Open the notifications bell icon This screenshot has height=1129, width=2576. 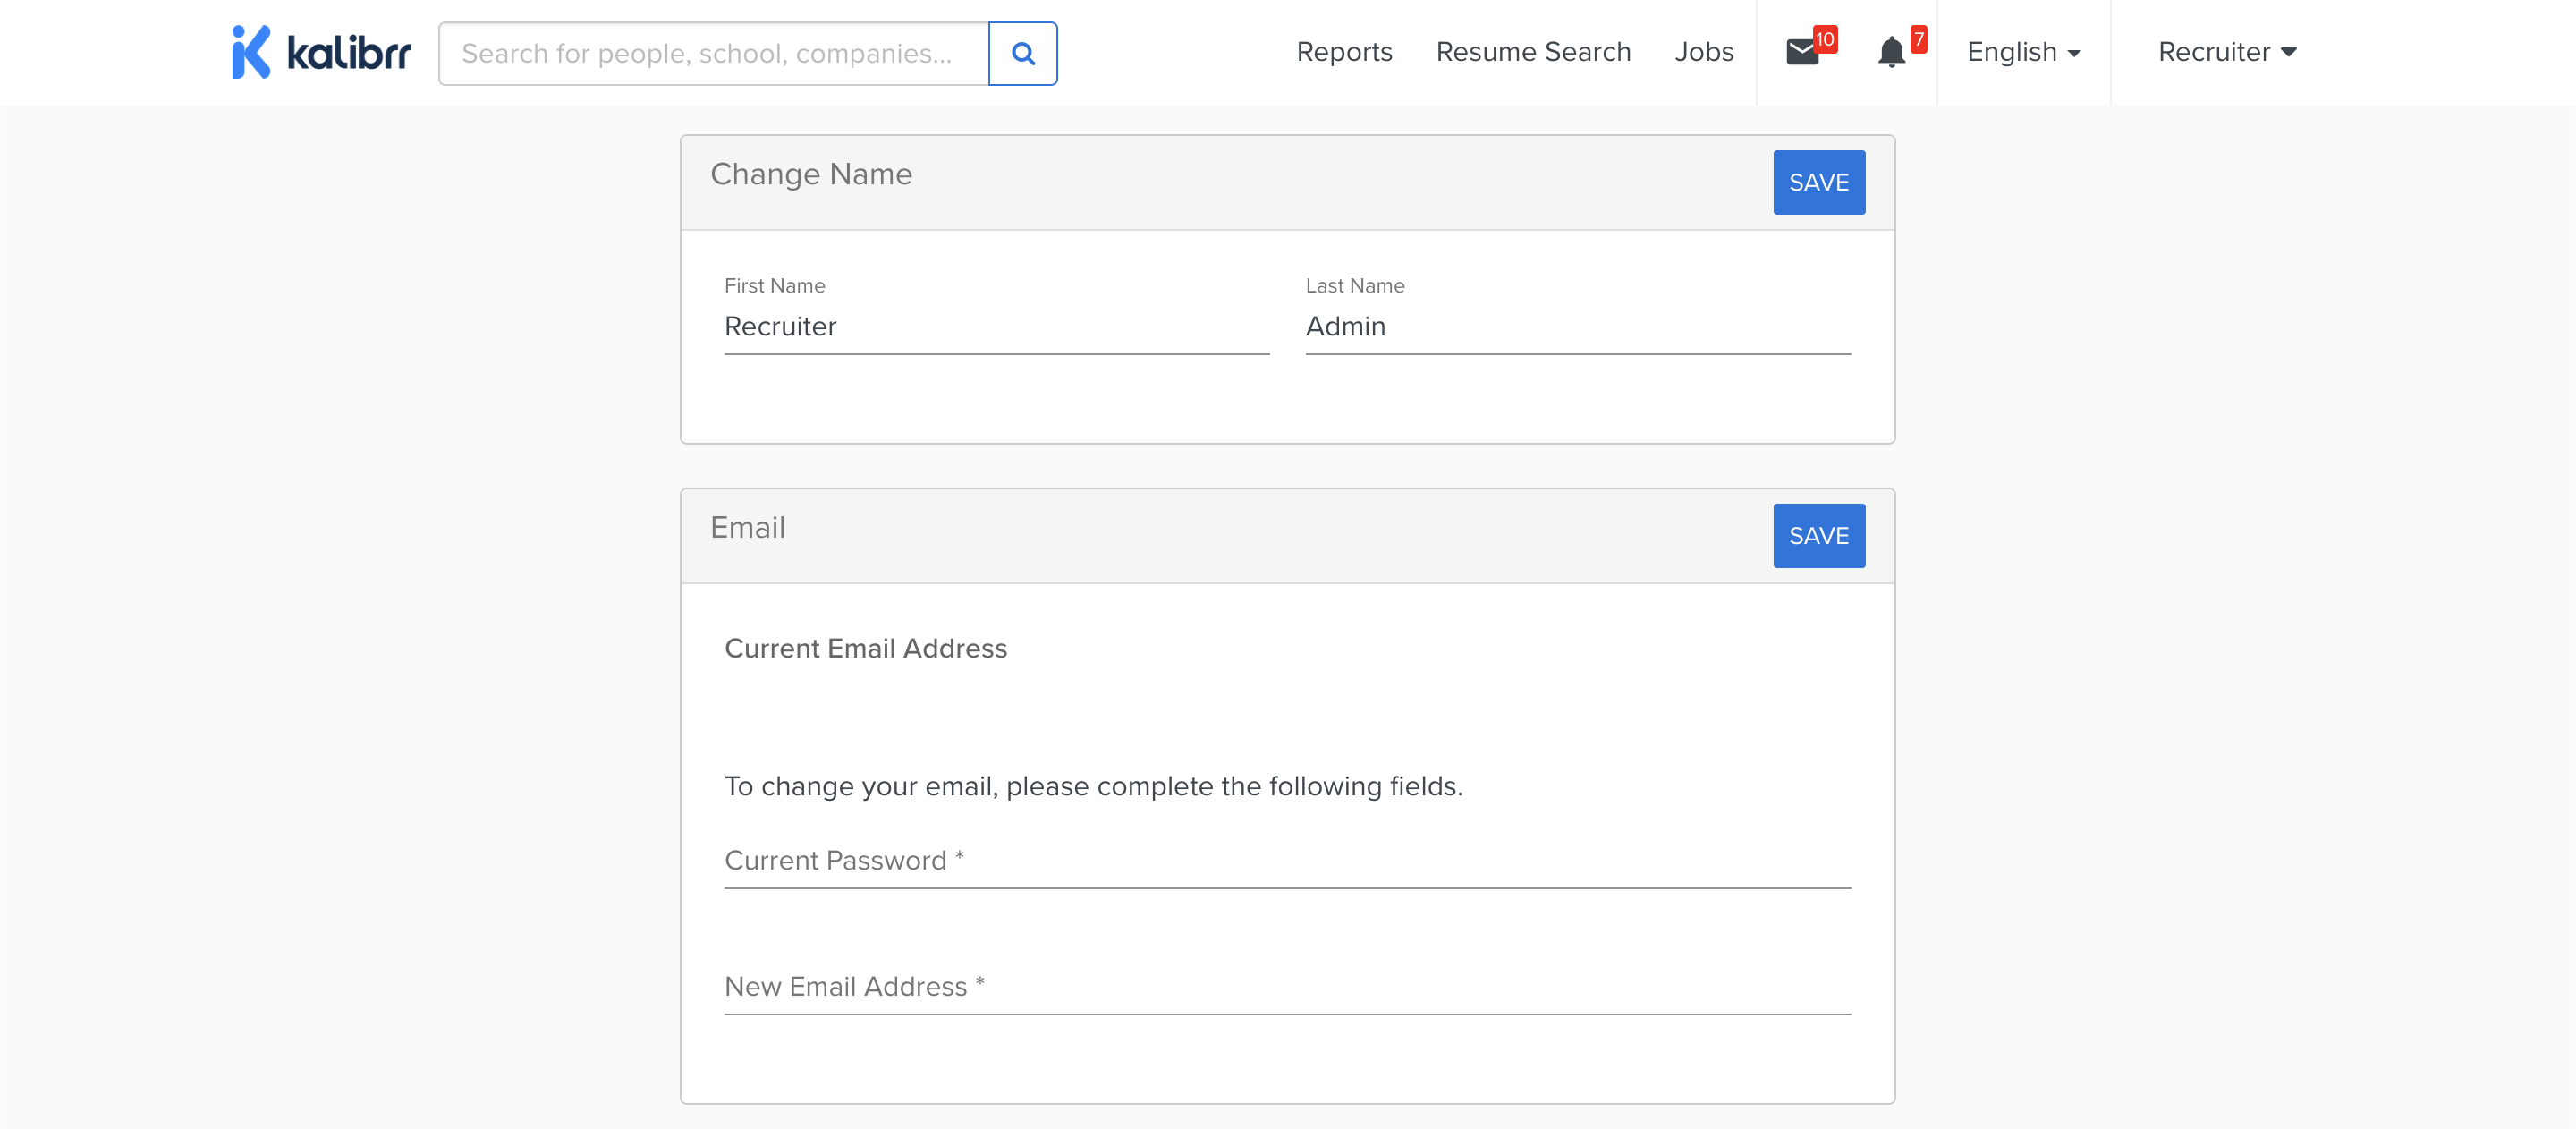(1890, 52)
